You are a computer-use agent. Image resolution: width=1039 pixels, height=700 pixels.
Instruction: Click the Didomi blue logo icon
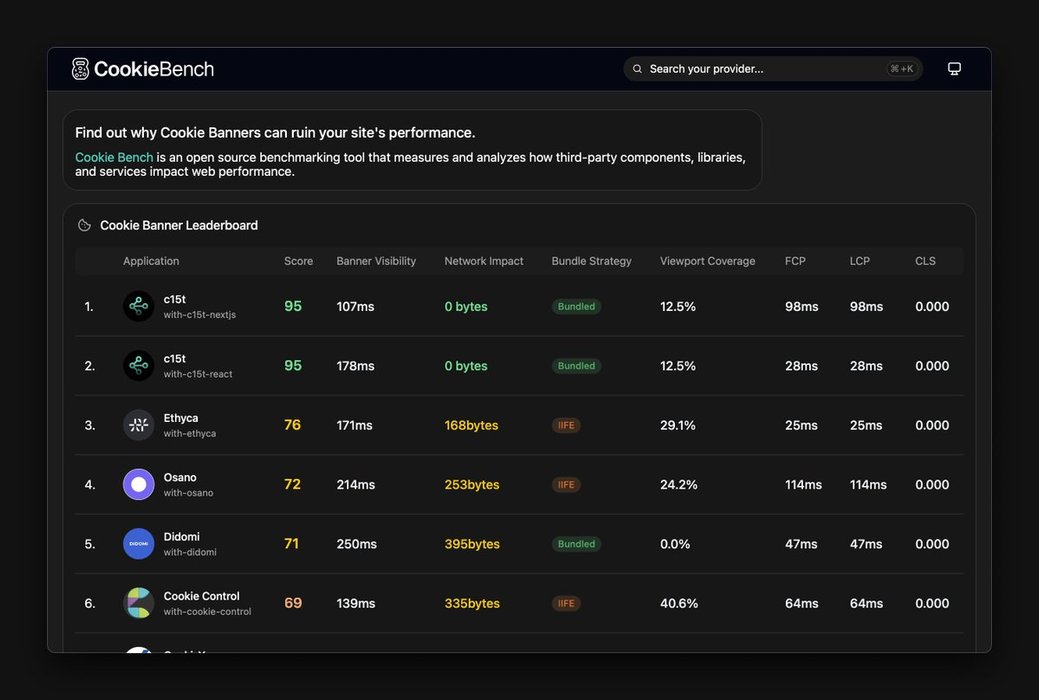(x=138, y=544)
